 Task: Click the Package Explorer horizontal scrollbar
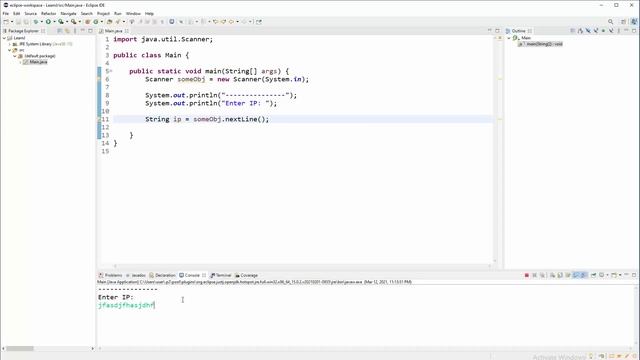pos(20,349)
